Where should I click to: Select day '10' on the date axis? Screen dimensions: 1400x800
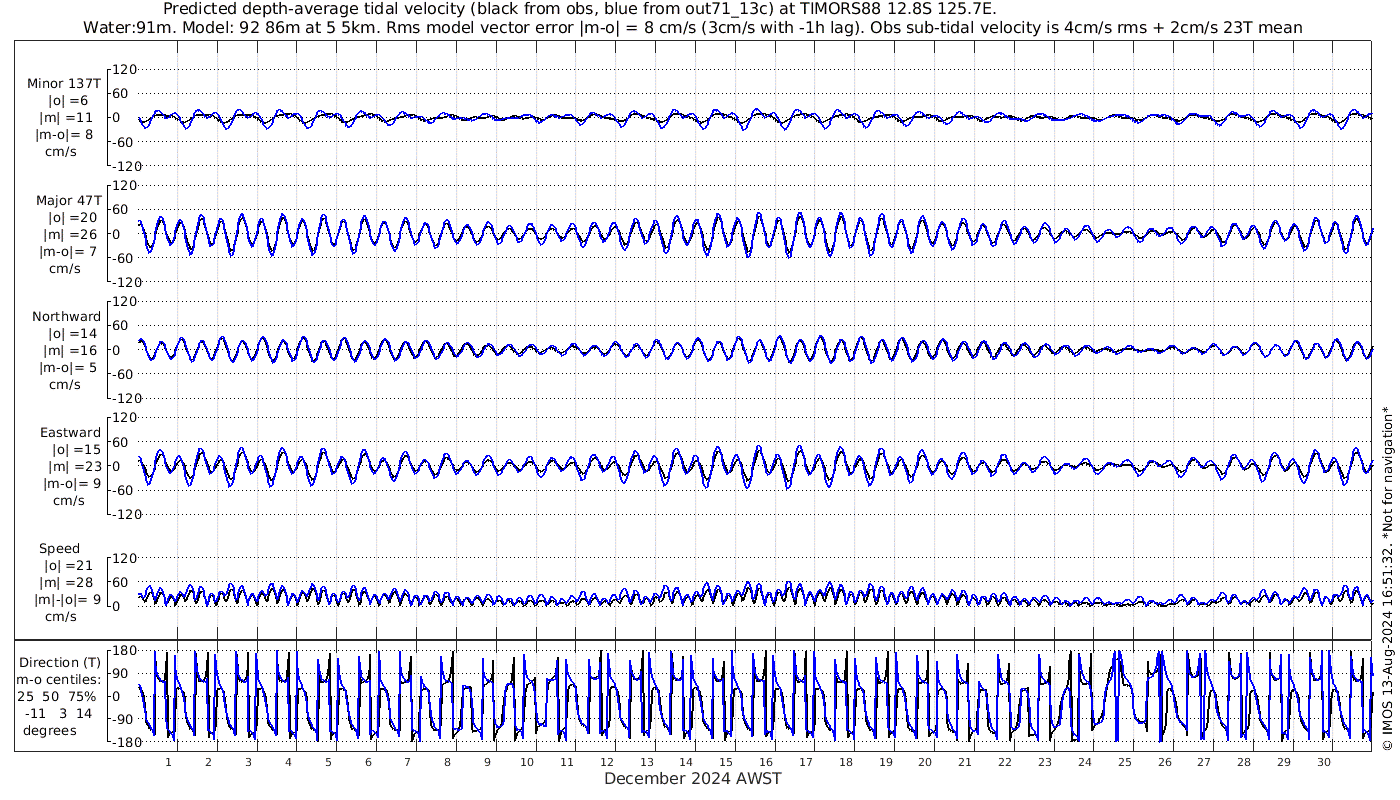(x=527, y=762)
